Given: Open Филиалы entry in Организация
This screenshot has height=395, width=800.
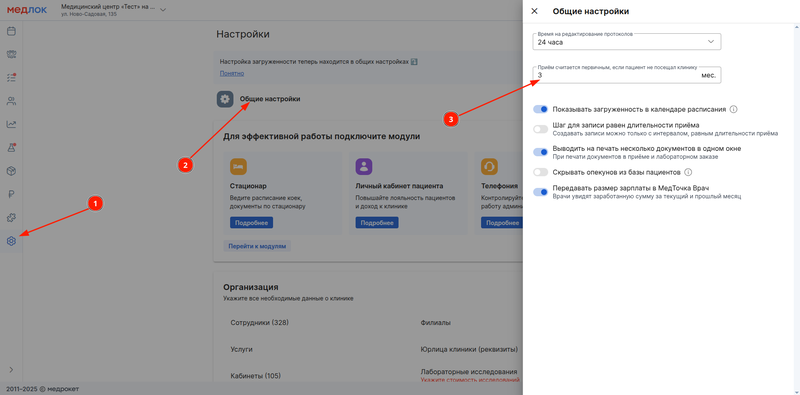Looking at the screenshot, I should tap(435, 323).
